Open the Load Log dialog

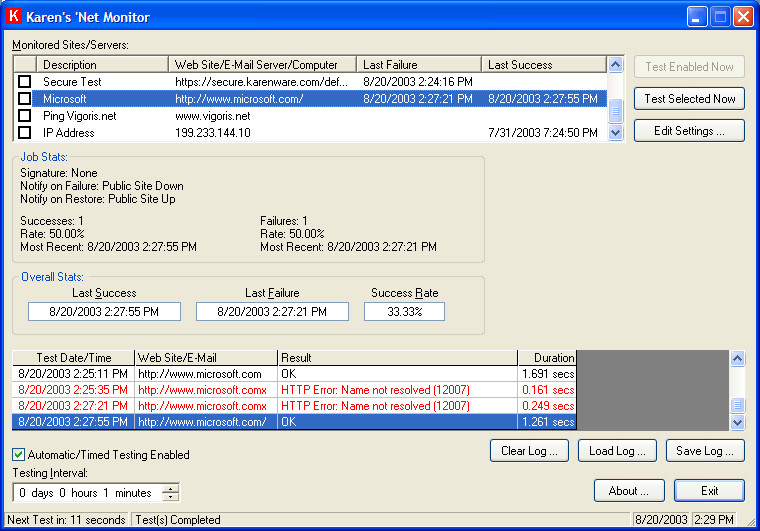[x=617, y=451]
